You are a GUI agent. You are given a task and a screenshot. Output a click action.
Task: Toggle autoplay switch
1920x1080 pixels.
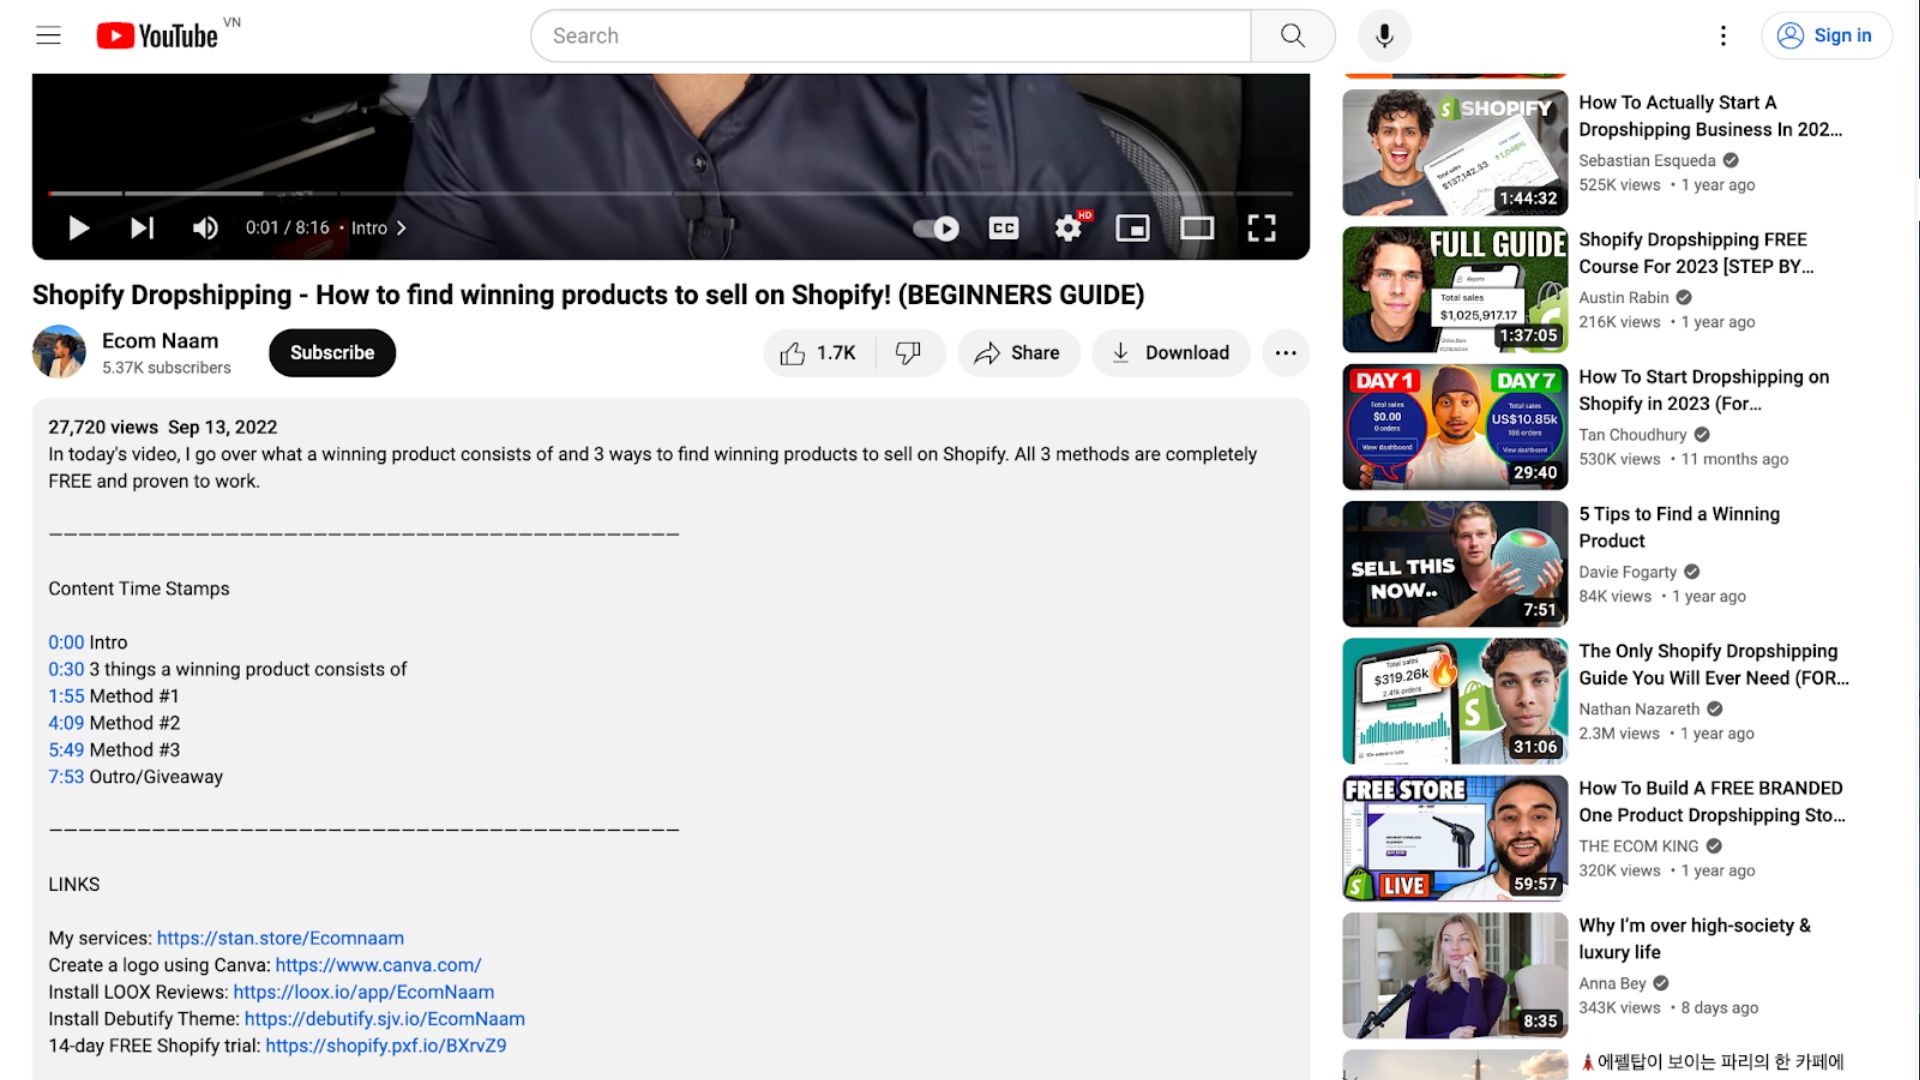[x=936, y=228]
